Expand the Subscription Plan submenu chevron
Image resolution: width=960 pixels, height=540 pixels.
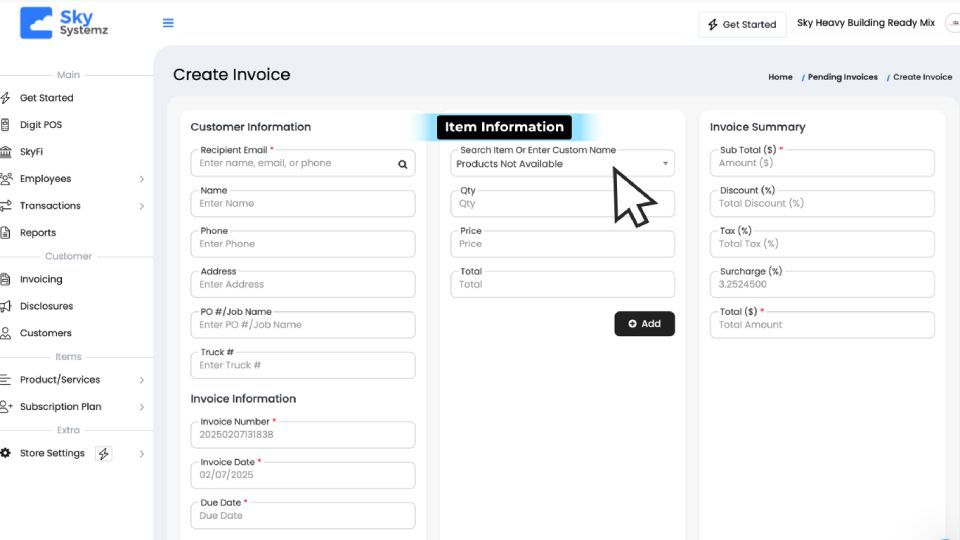[141, 407]
